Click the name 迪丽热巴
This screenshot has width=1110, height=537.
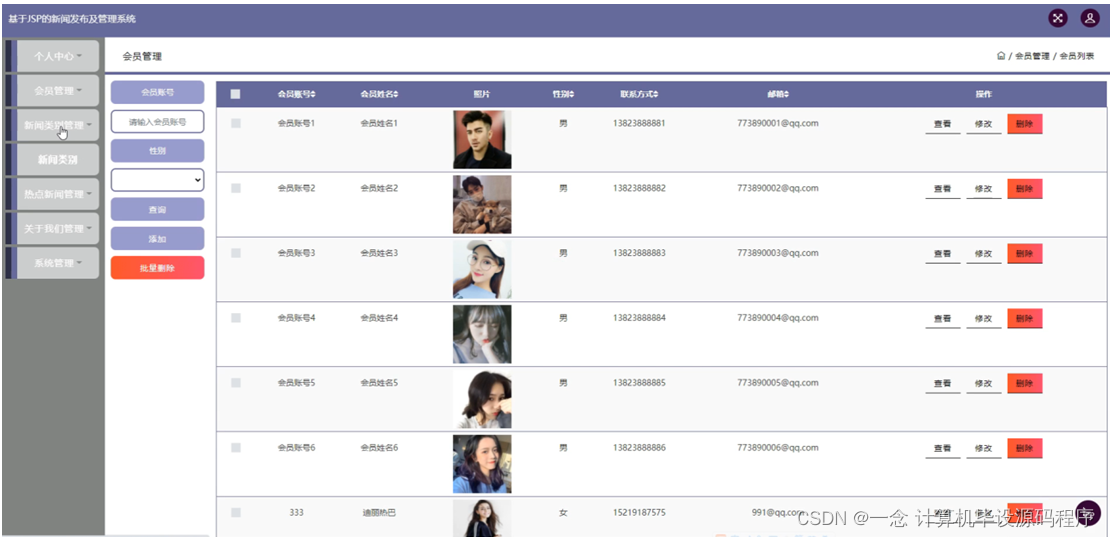(379, 512)
